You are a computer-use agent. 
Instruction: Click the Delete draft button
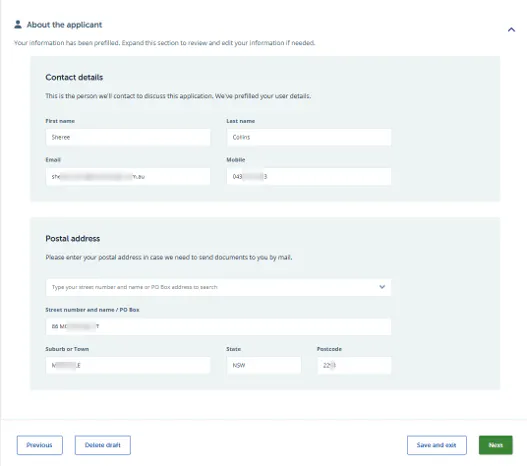coord(103,445)
